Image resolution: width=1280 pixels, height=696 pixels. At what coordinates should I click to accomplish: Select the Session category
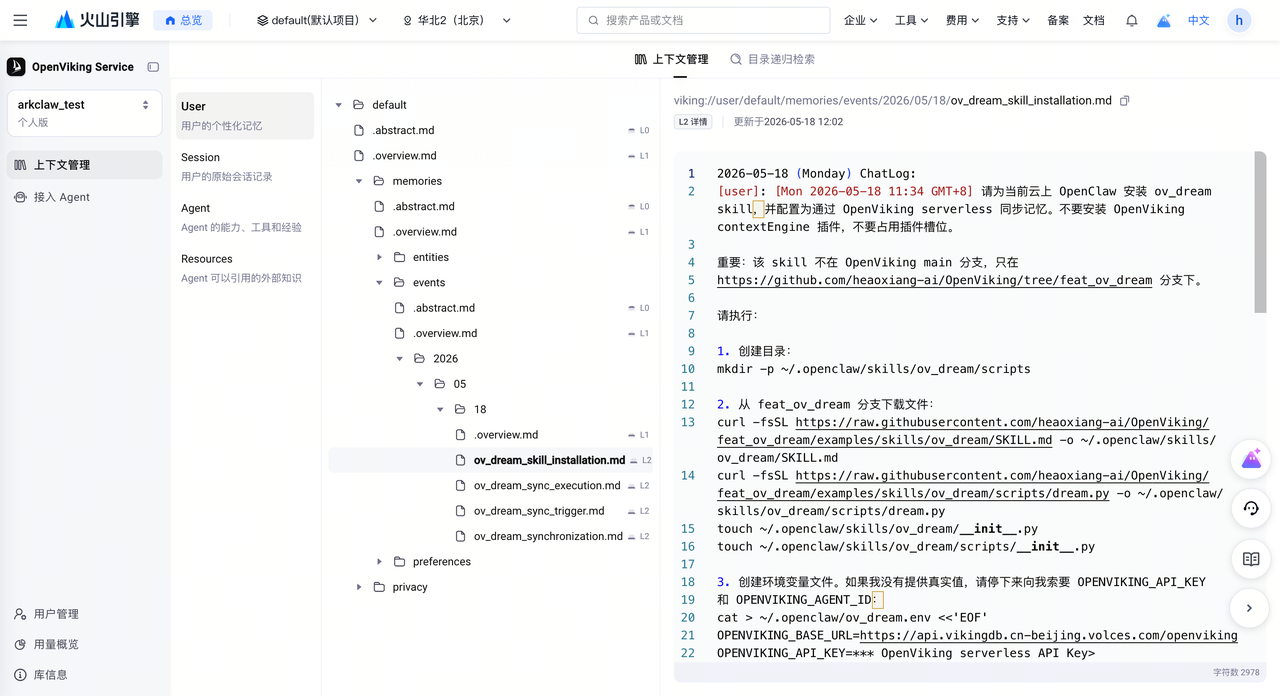coord(245,166)
